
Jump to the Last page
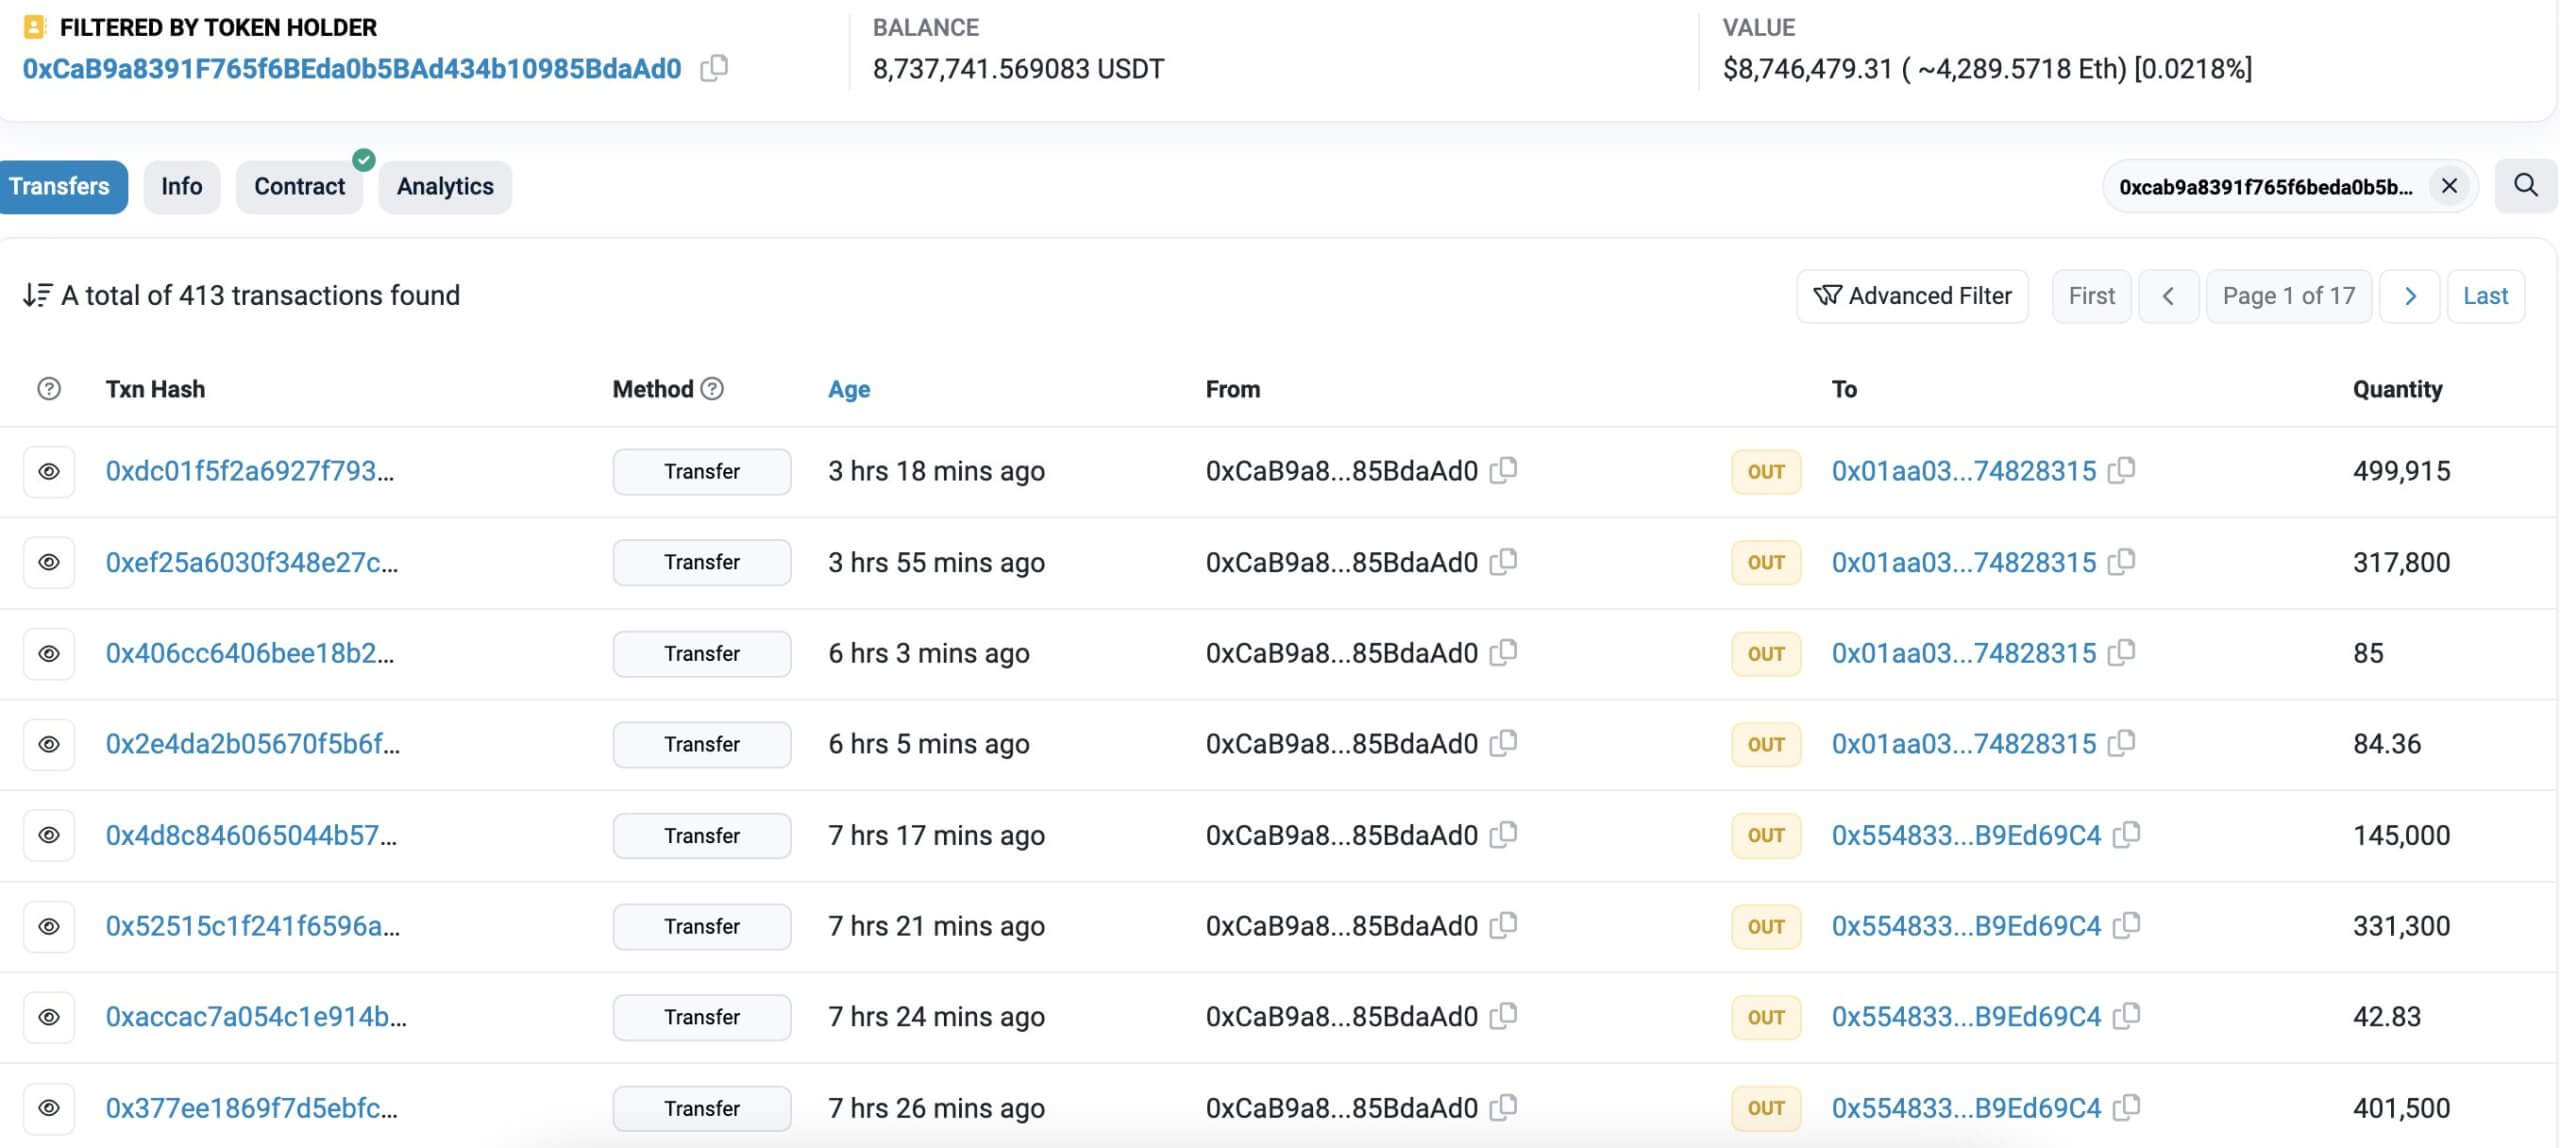point(2485,296)
